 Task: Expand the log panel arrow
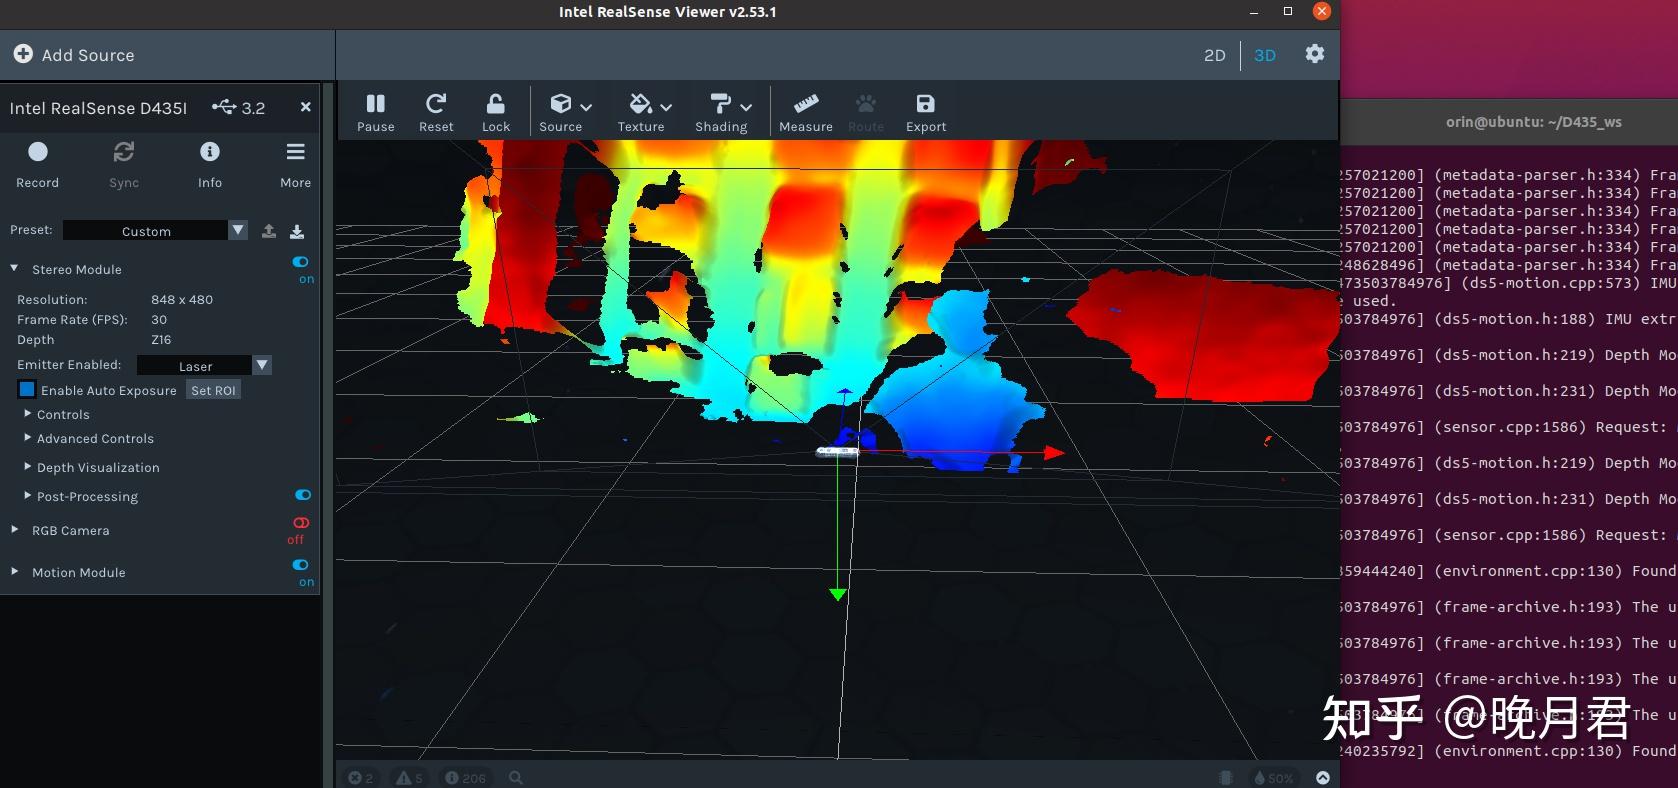point(1323,777)
